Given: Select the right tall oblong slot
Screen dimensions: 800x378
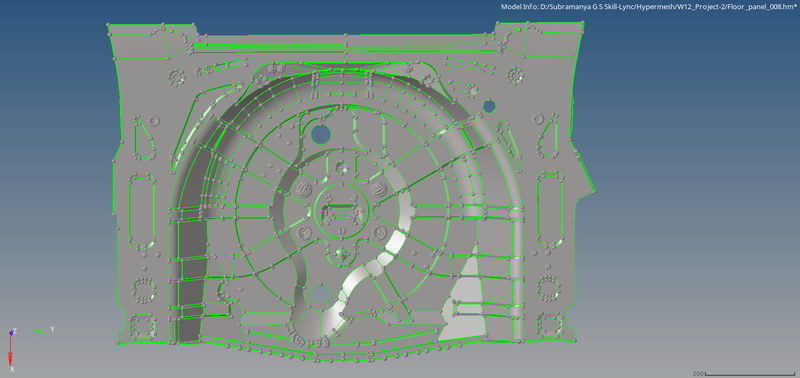Looking at the screenshot, I should click(x=551, y=209).
